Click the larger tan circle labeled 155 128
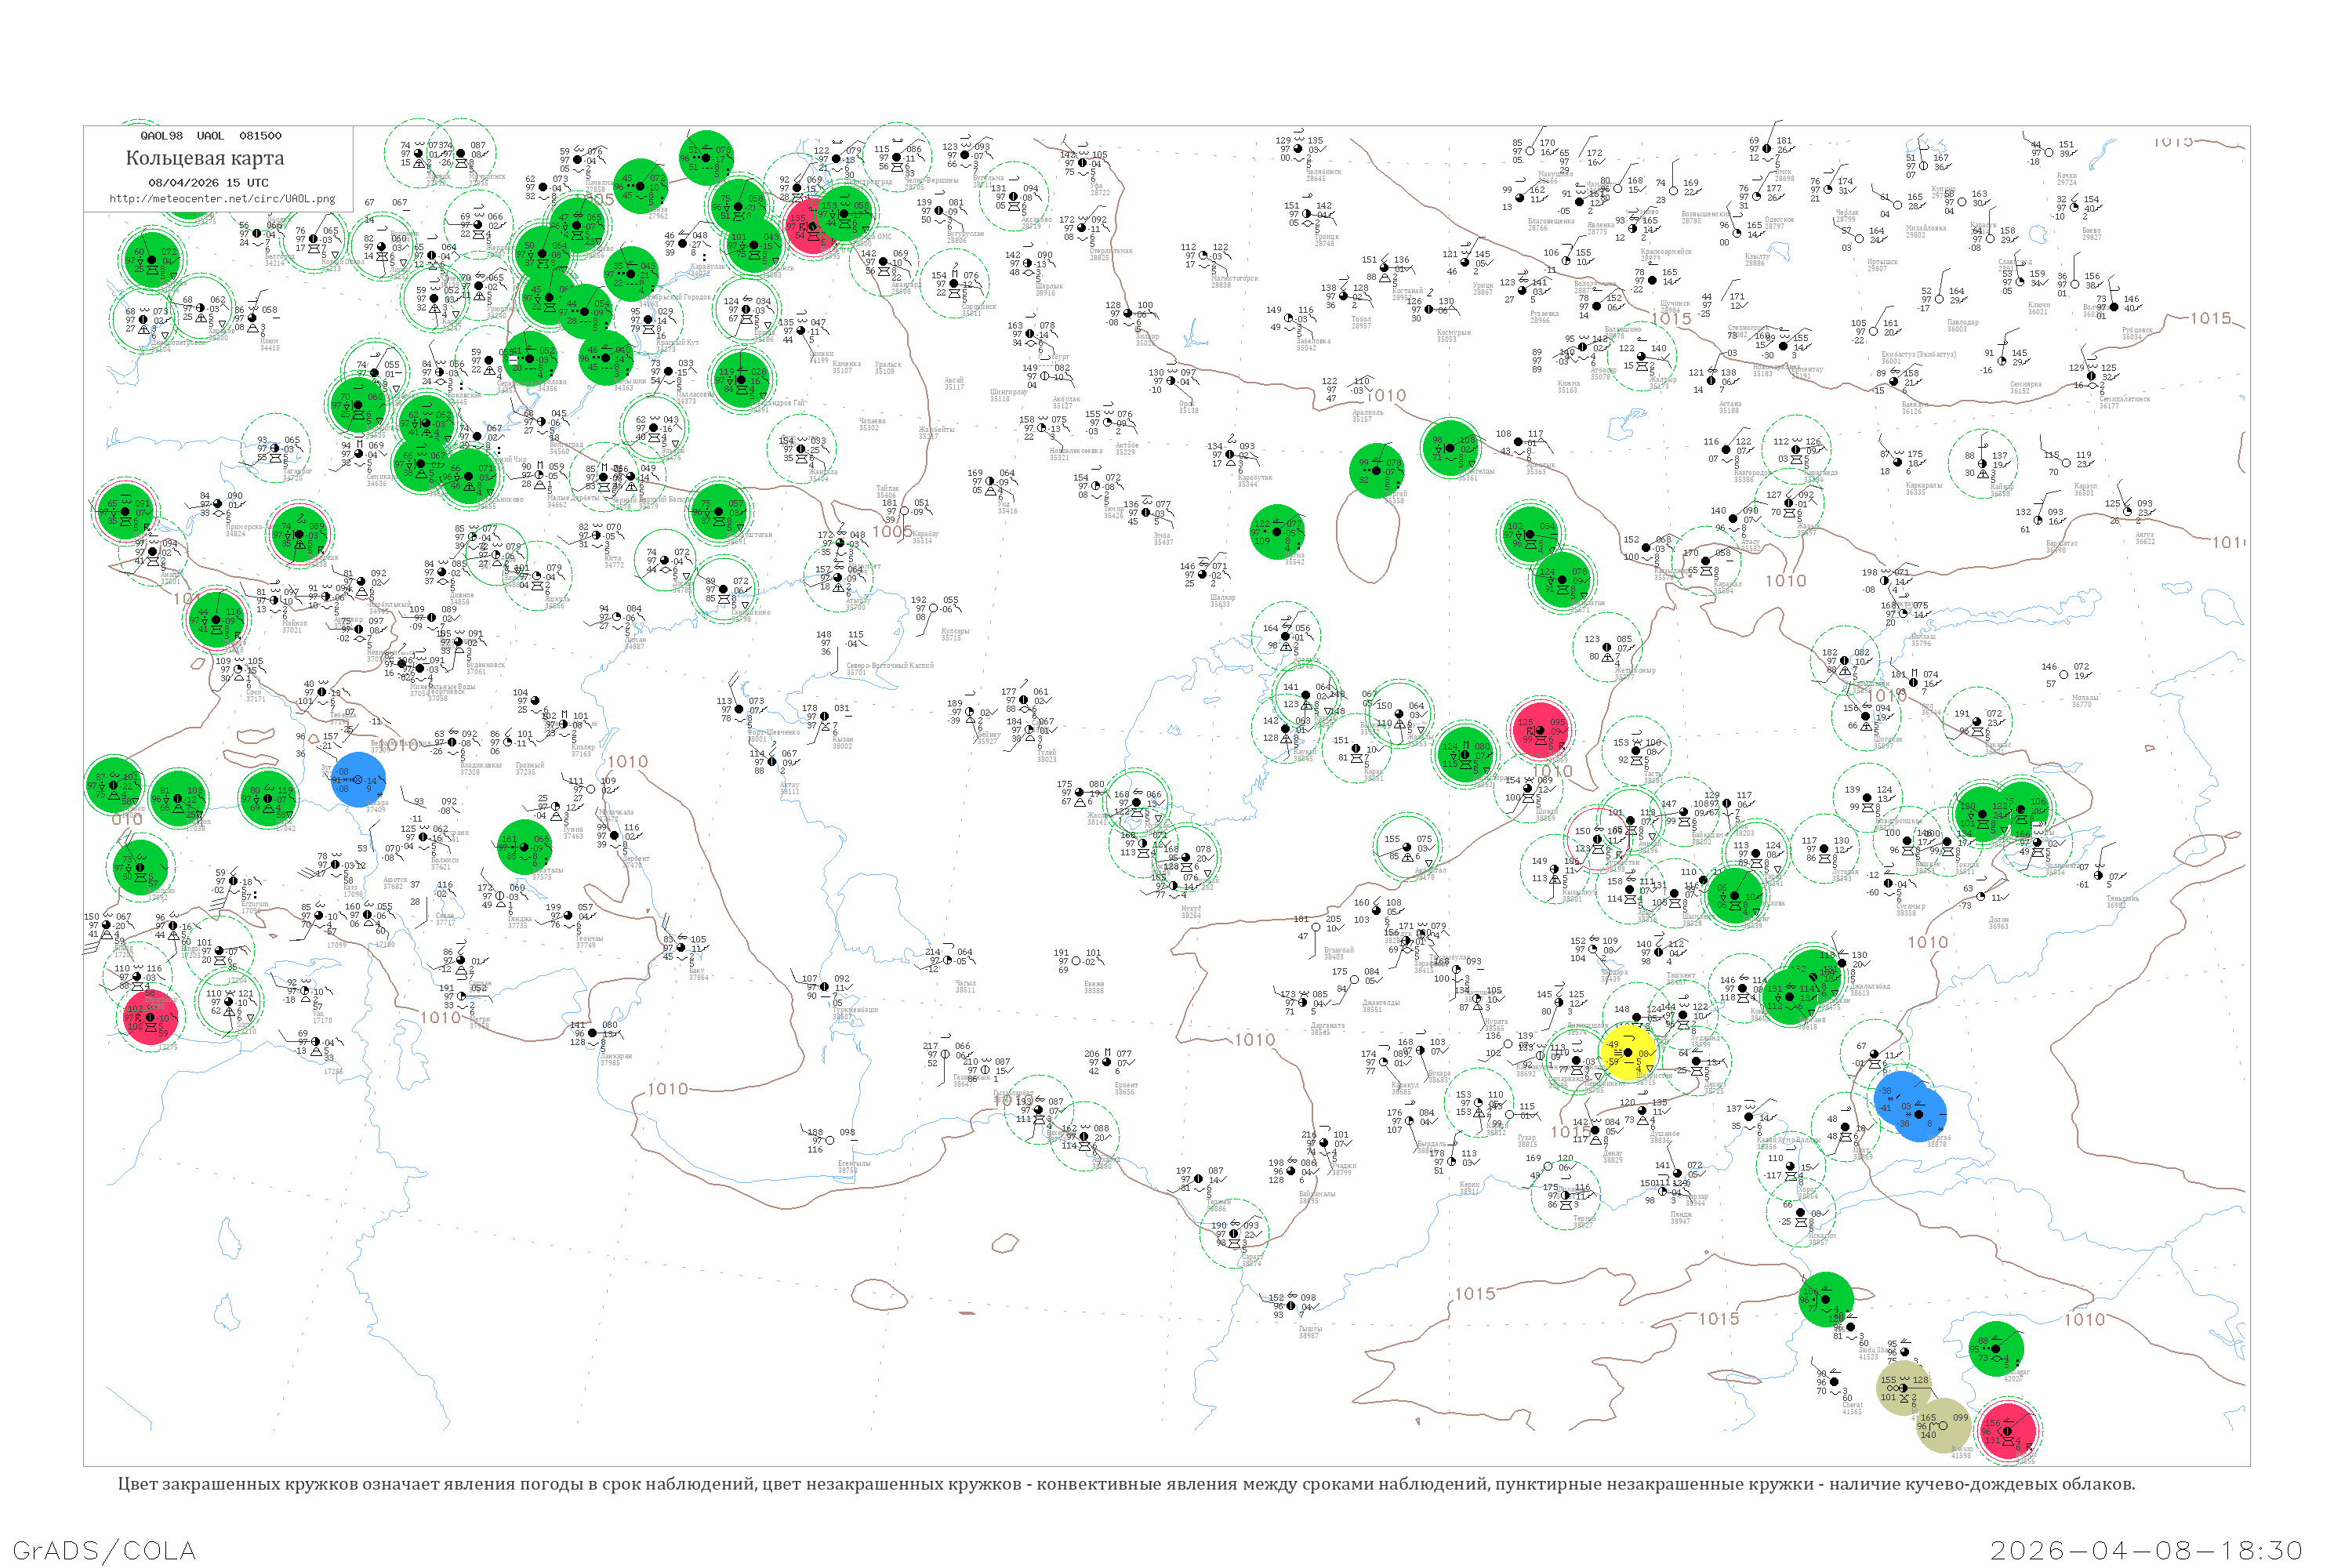This screenshot has width=2352, height=1568. click(x=1904, y=1388)
